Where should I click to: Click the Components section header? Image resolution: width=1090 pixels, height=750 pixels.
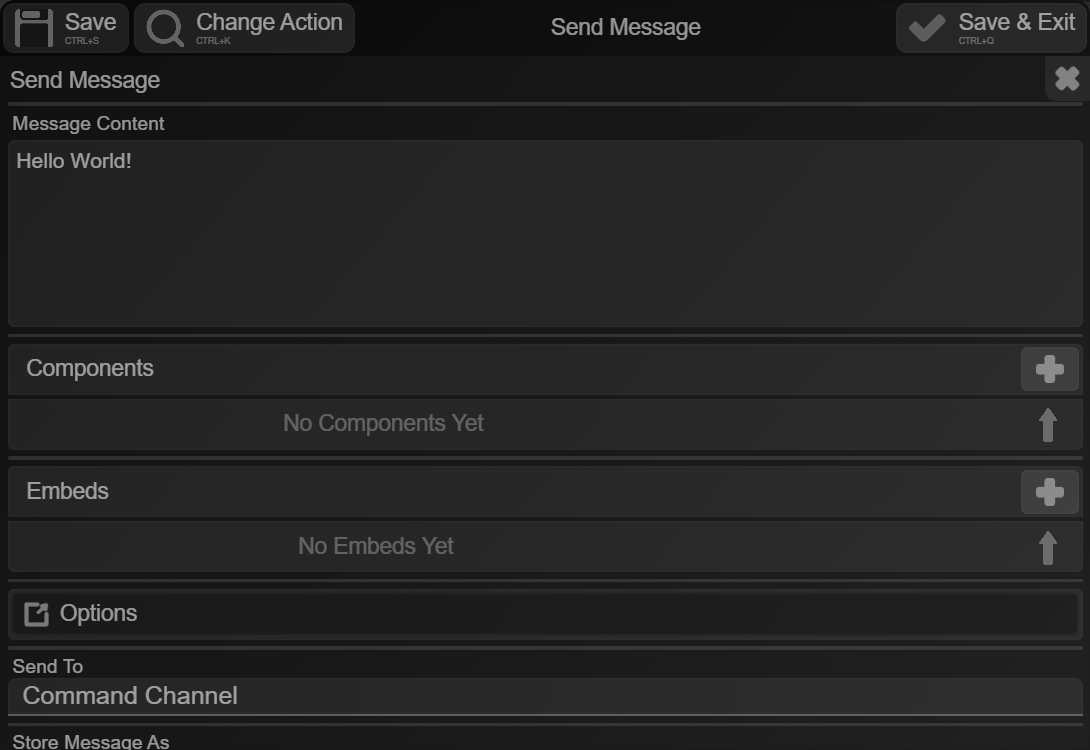coord(90,369)
